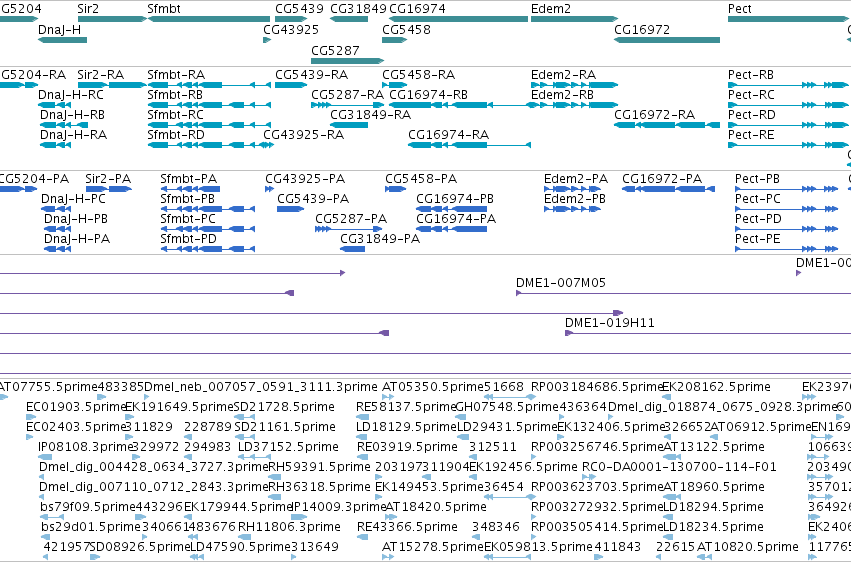This screenshot has height=562, width=851.
Task: Click the Edem2-RB transcript label
Action: [562, 94]
